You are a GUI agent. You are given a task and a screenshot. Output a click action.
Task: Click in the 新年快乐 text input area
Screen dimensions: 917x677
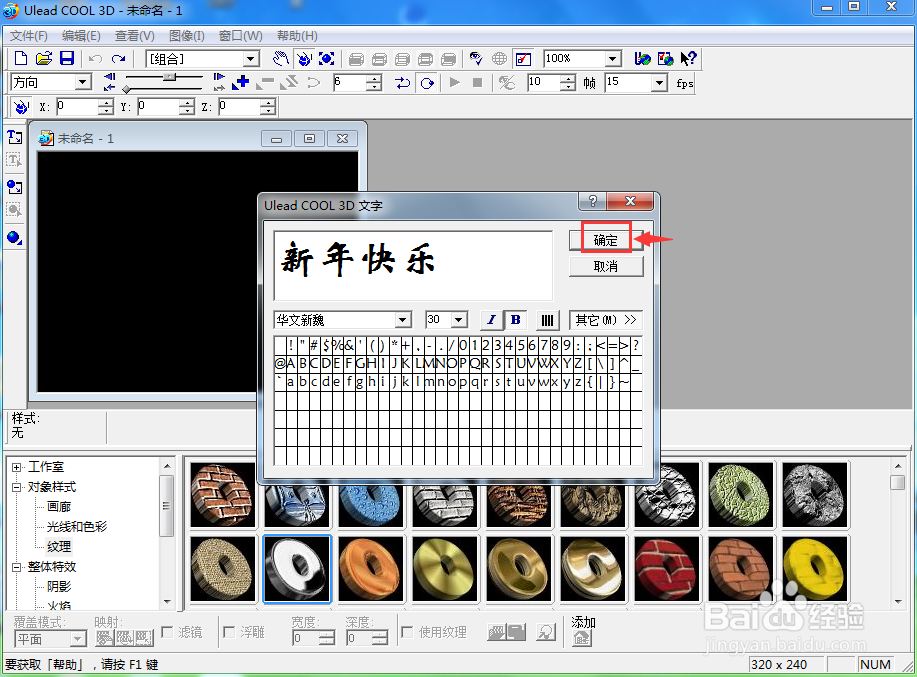(413, 265)
